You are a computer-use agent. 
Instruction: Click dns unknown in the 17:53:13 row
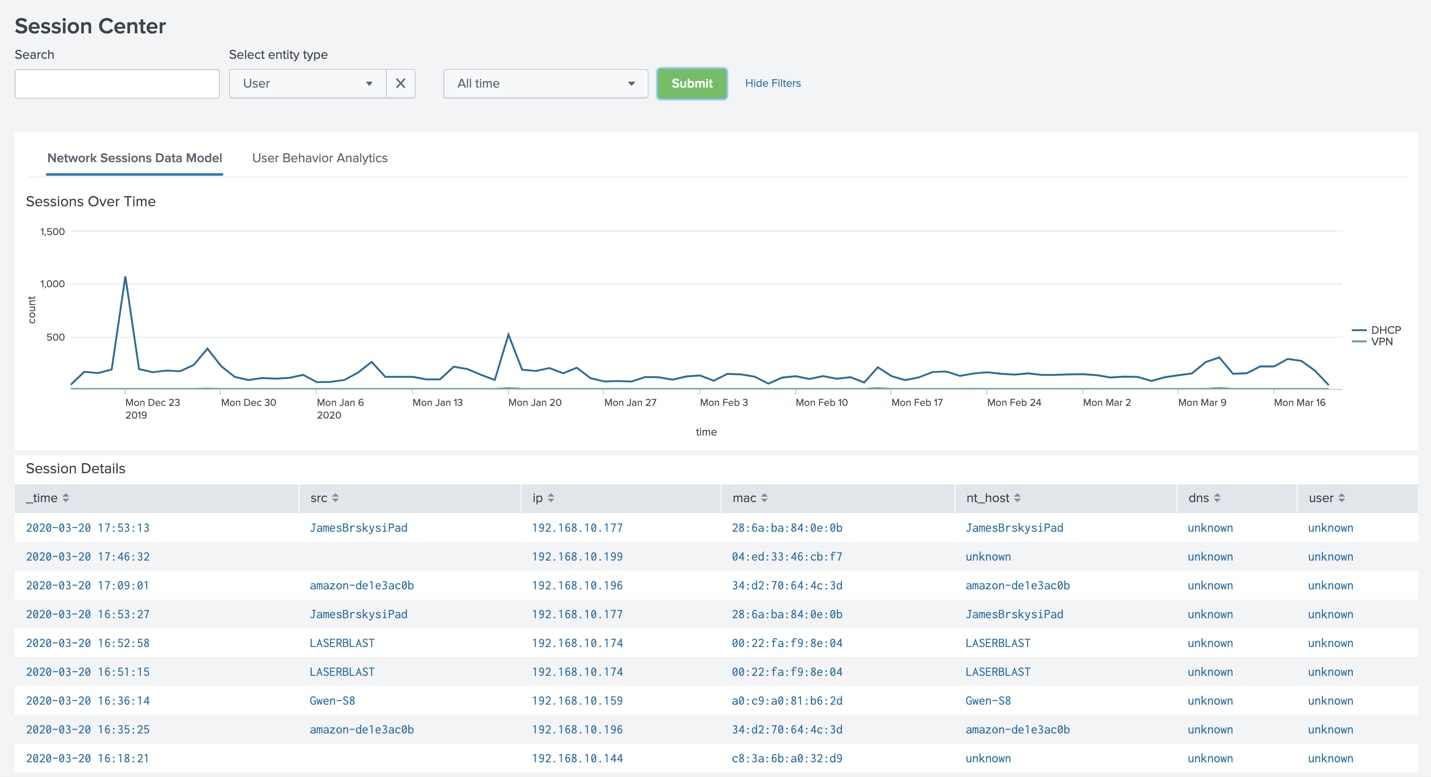pos(1210,528)
